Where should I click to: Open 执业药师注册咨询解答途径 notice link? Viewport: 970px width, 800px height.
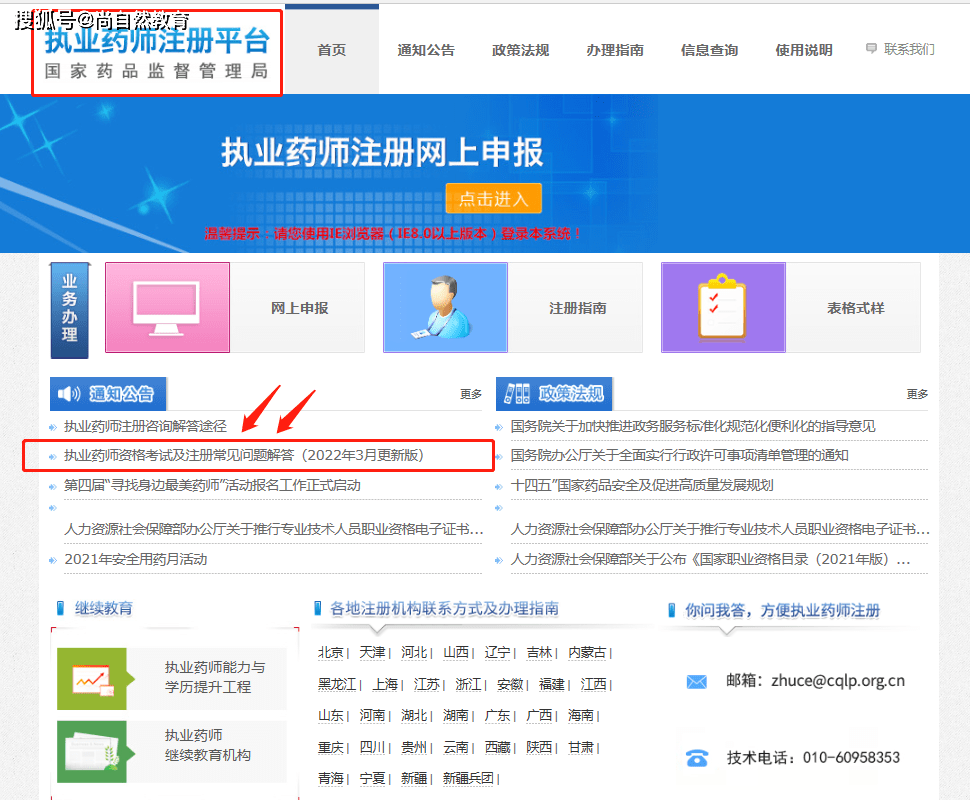click(x=145, y=426)
